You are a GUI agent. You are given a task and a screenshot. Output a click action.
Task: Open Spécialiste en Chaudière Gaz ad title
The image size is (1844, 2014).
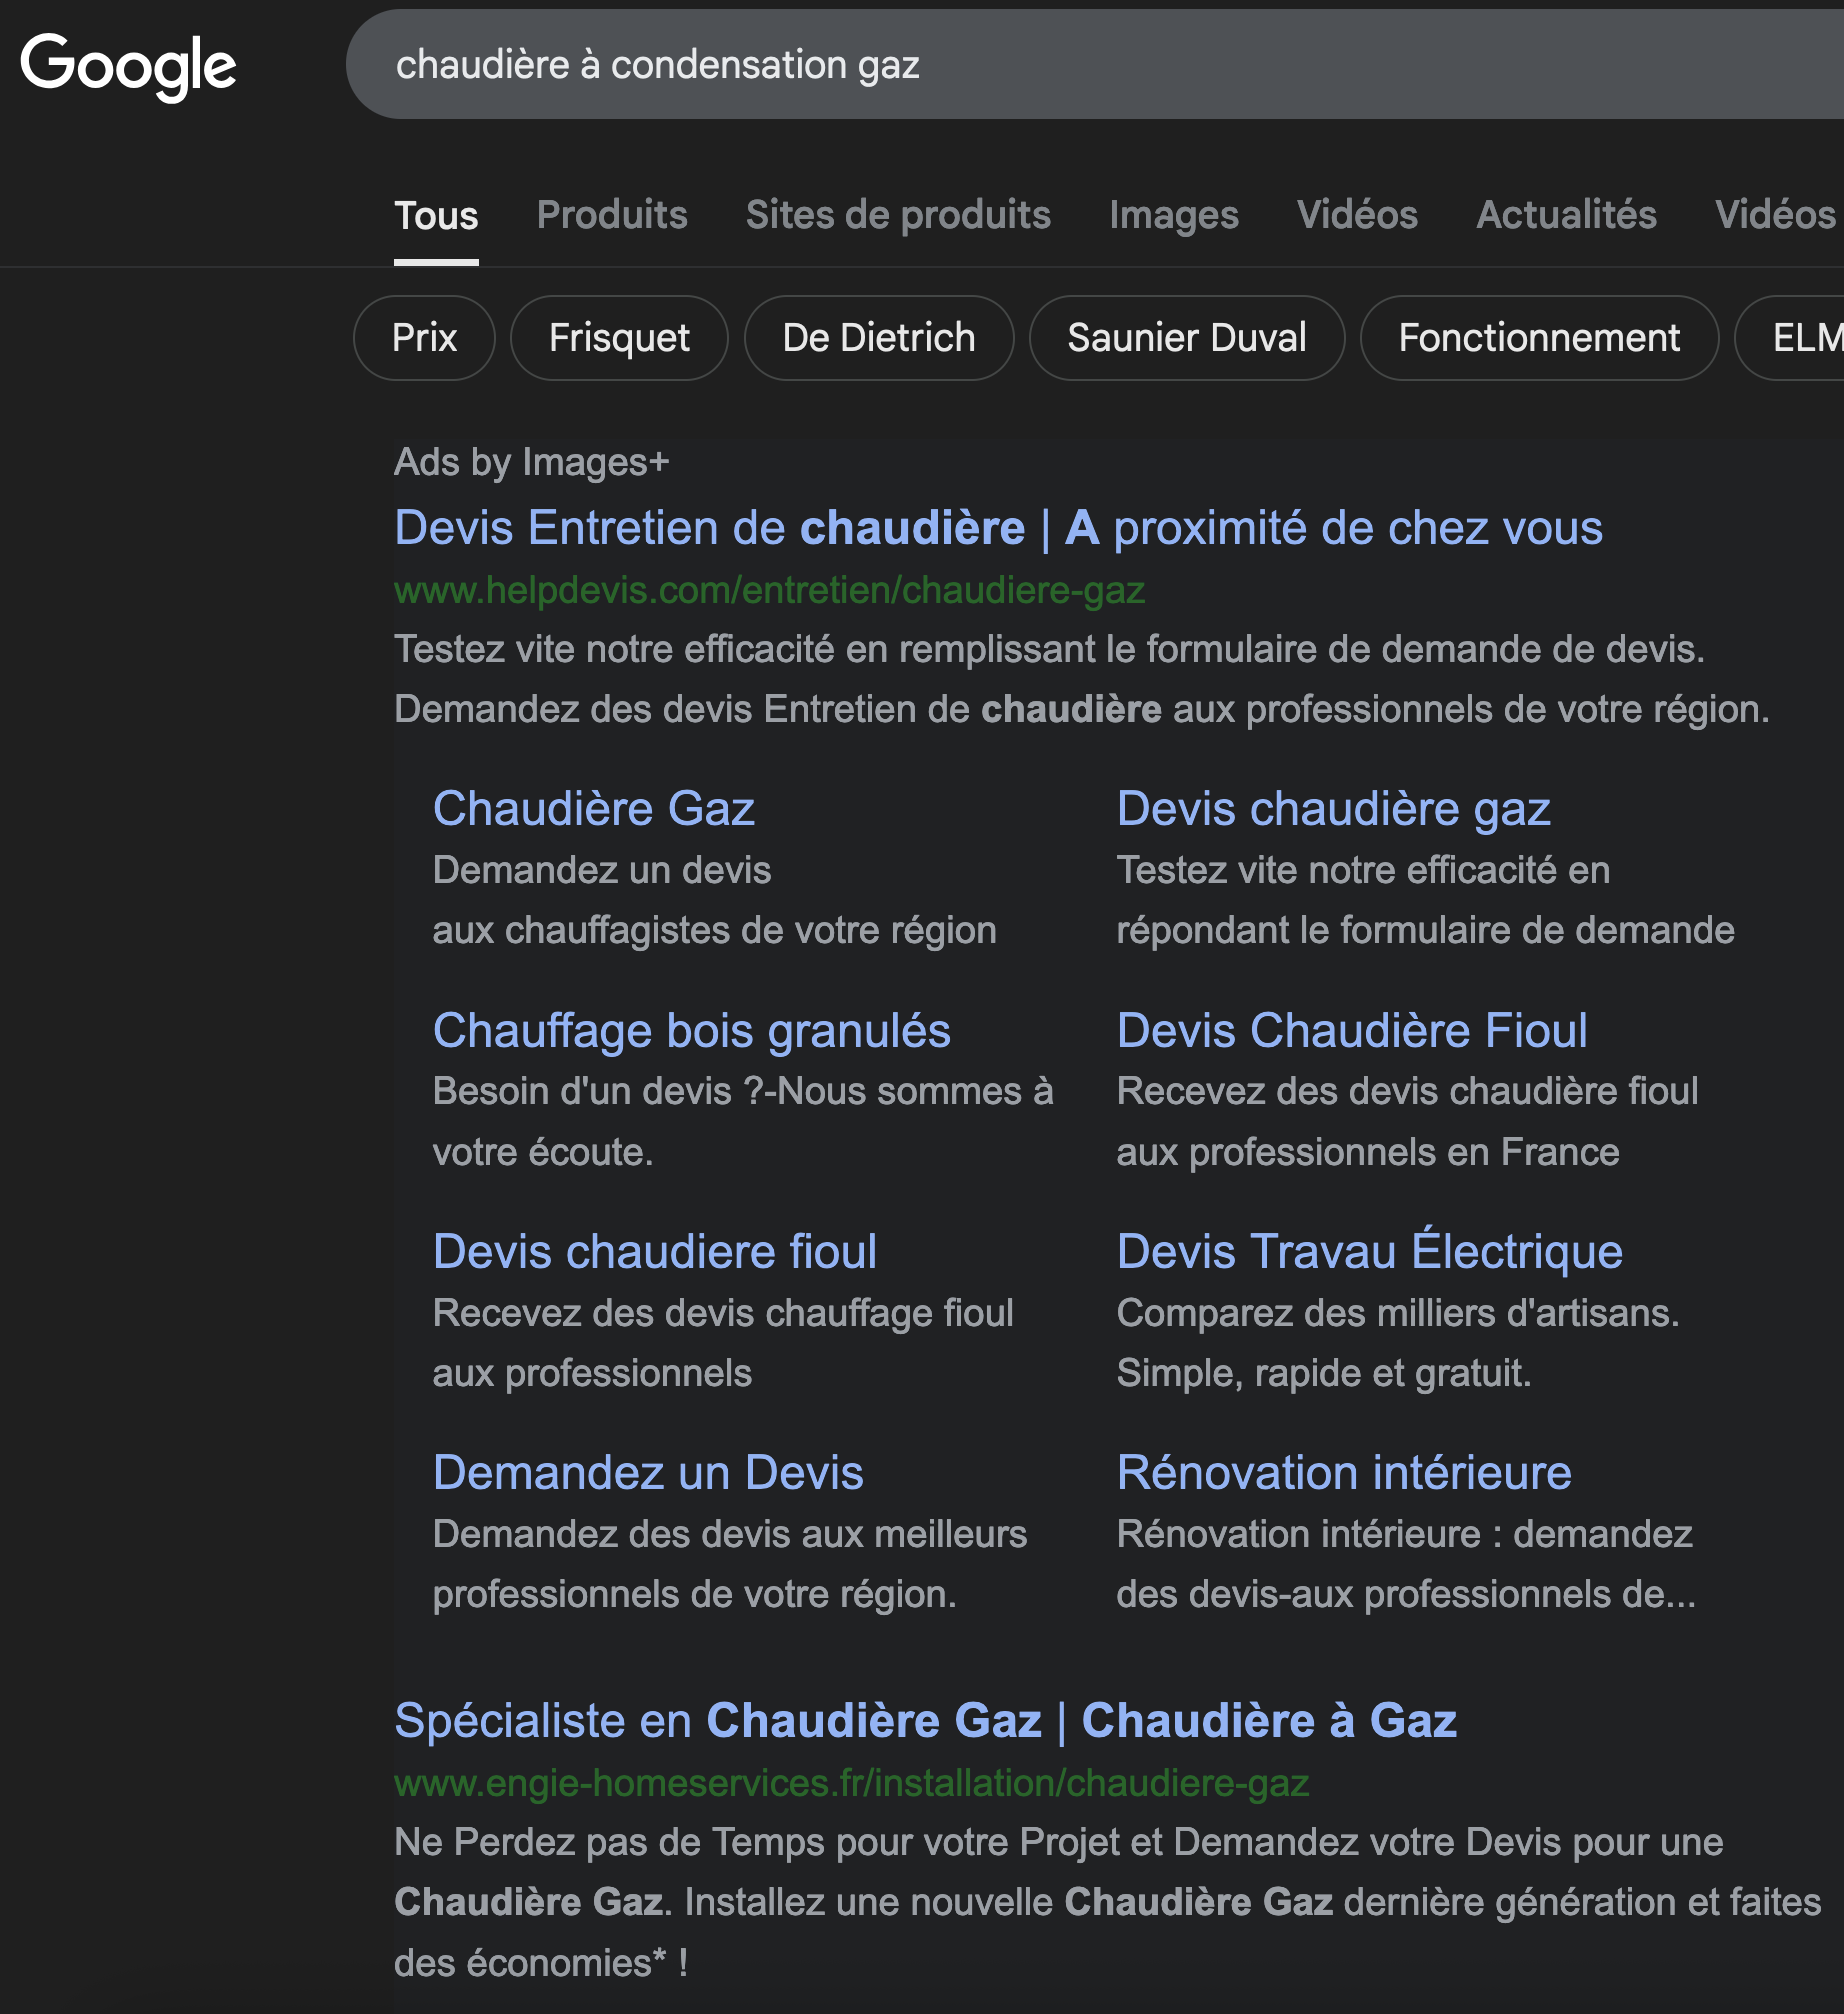(x=925, y=1721)
